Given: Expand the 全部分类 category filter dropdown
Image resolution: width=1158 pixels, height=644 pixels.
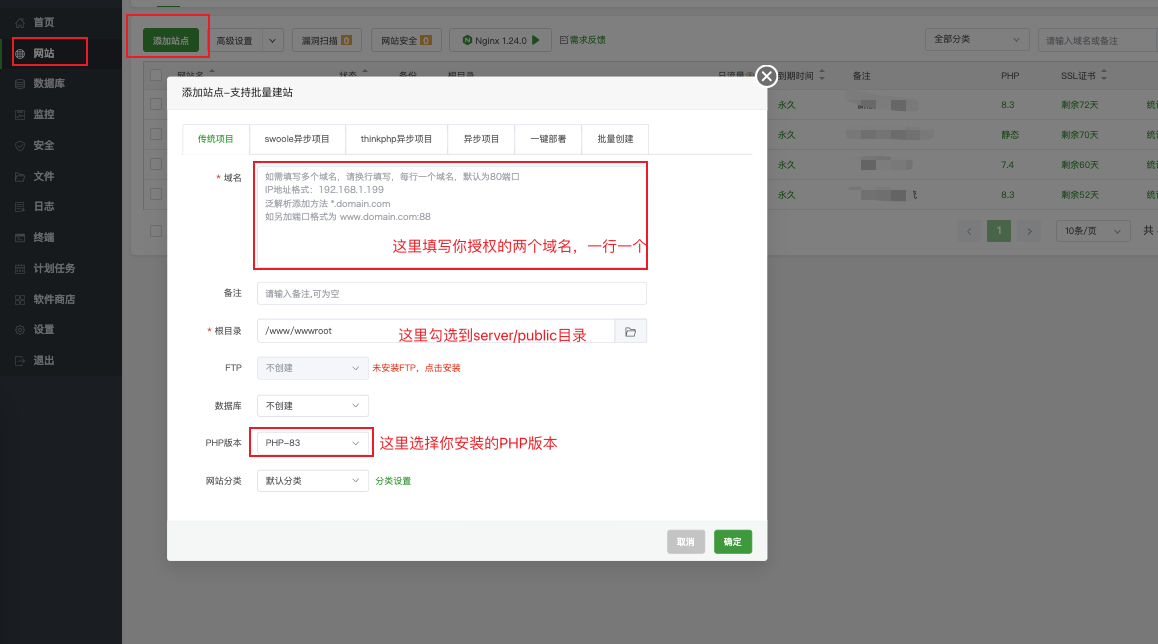Looking at the screenshot, I should pos(976,38).
